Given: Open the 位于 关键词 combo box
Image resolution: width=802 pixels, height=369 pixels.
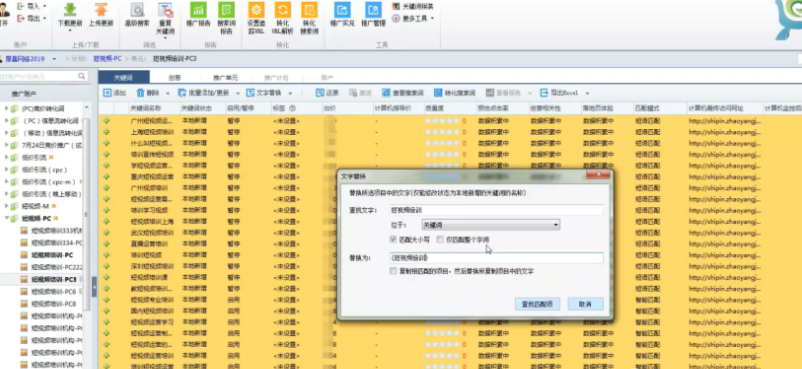Looking at the screenshot, I should [x=490, y=225].
